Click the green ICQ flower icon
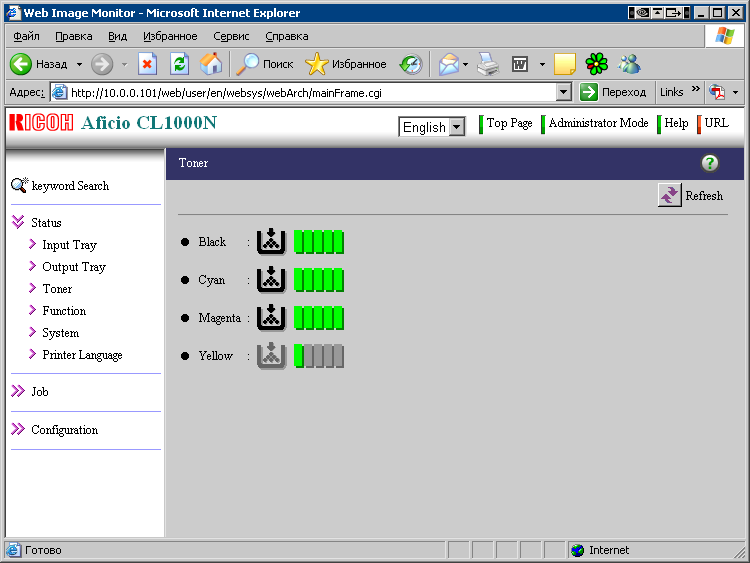The width and height of the screenshot is (750, 563). [596, 64]
